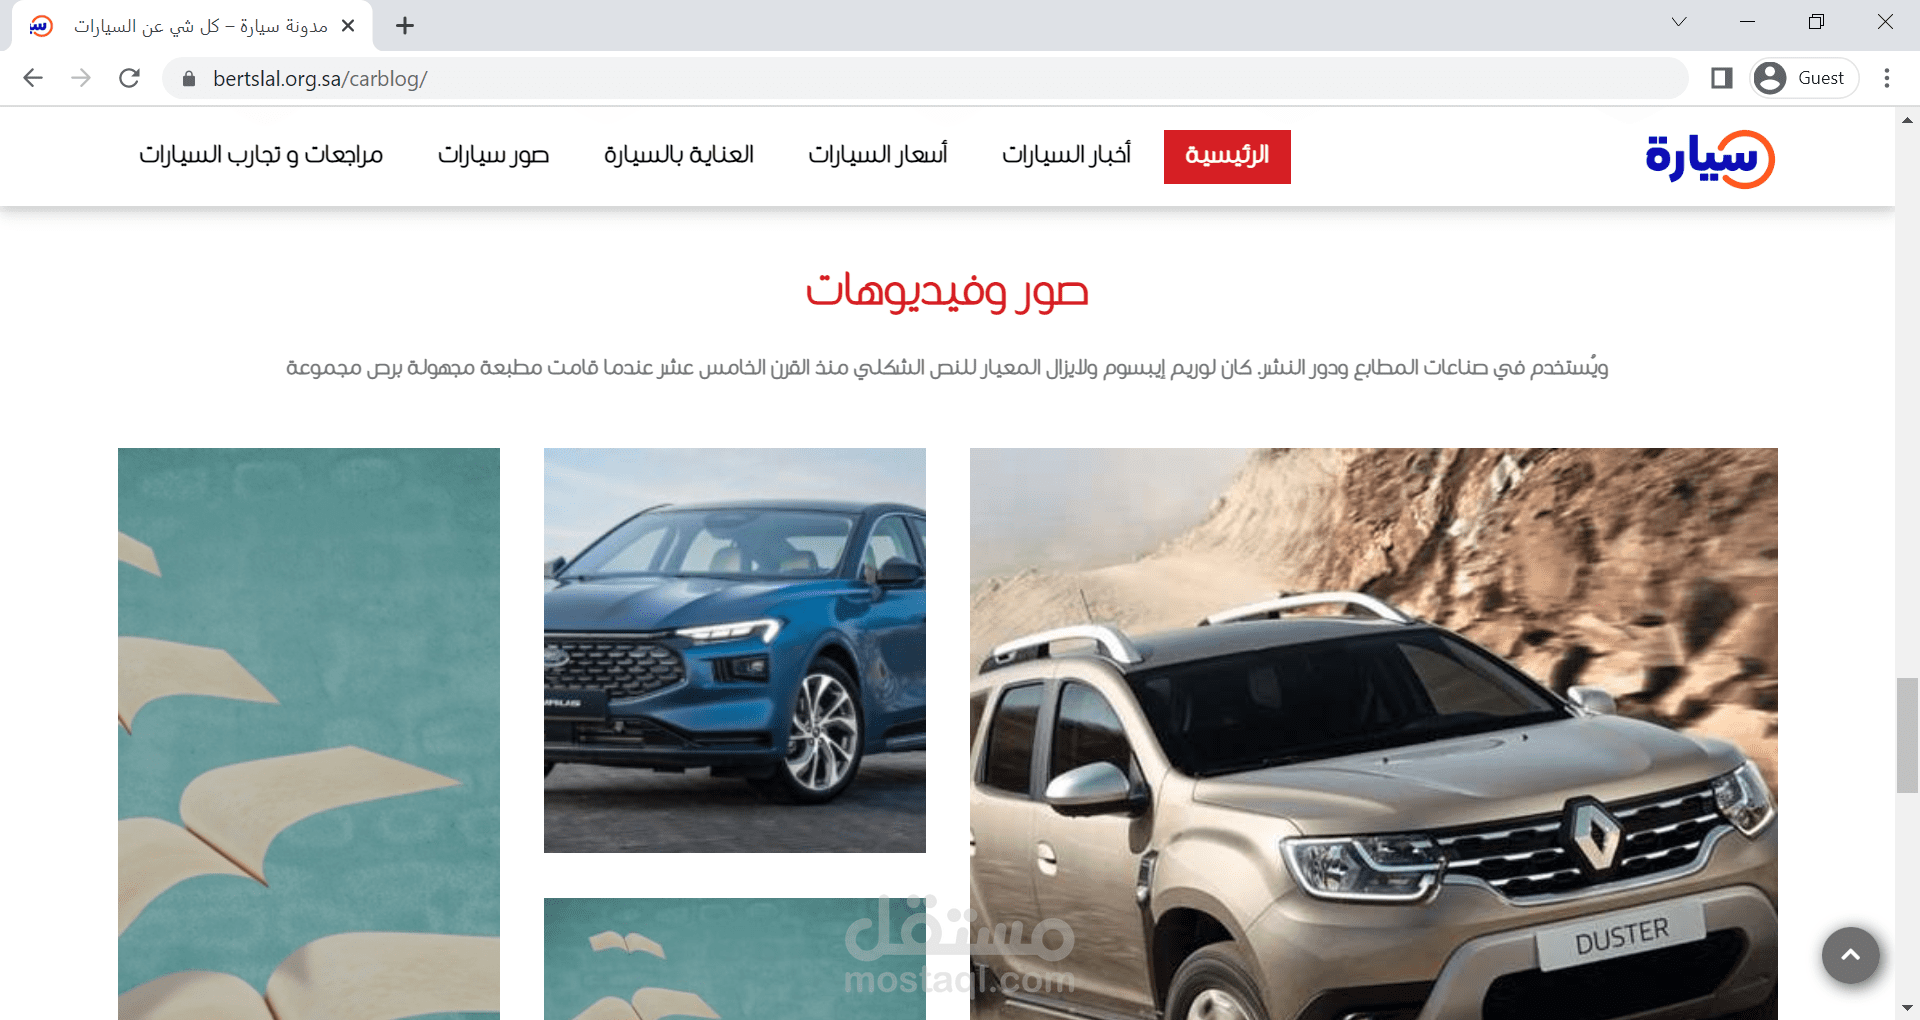Viewport: 1920px width, 1020px height.
Task: Click the سيارة site logo
Action: [x=1710, y=158]
